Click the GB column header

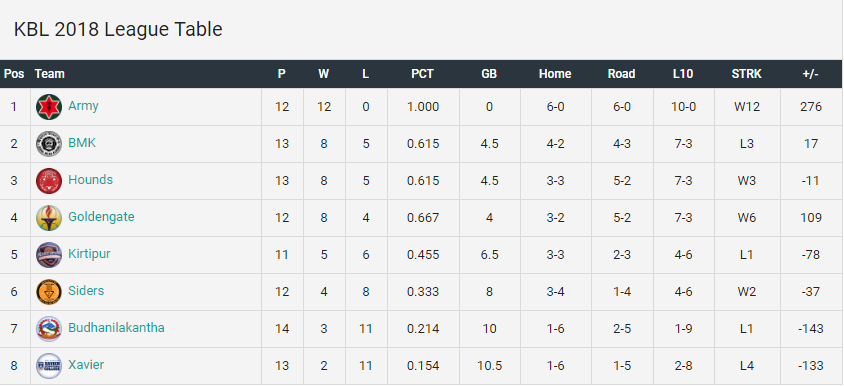tap(489, 74)
